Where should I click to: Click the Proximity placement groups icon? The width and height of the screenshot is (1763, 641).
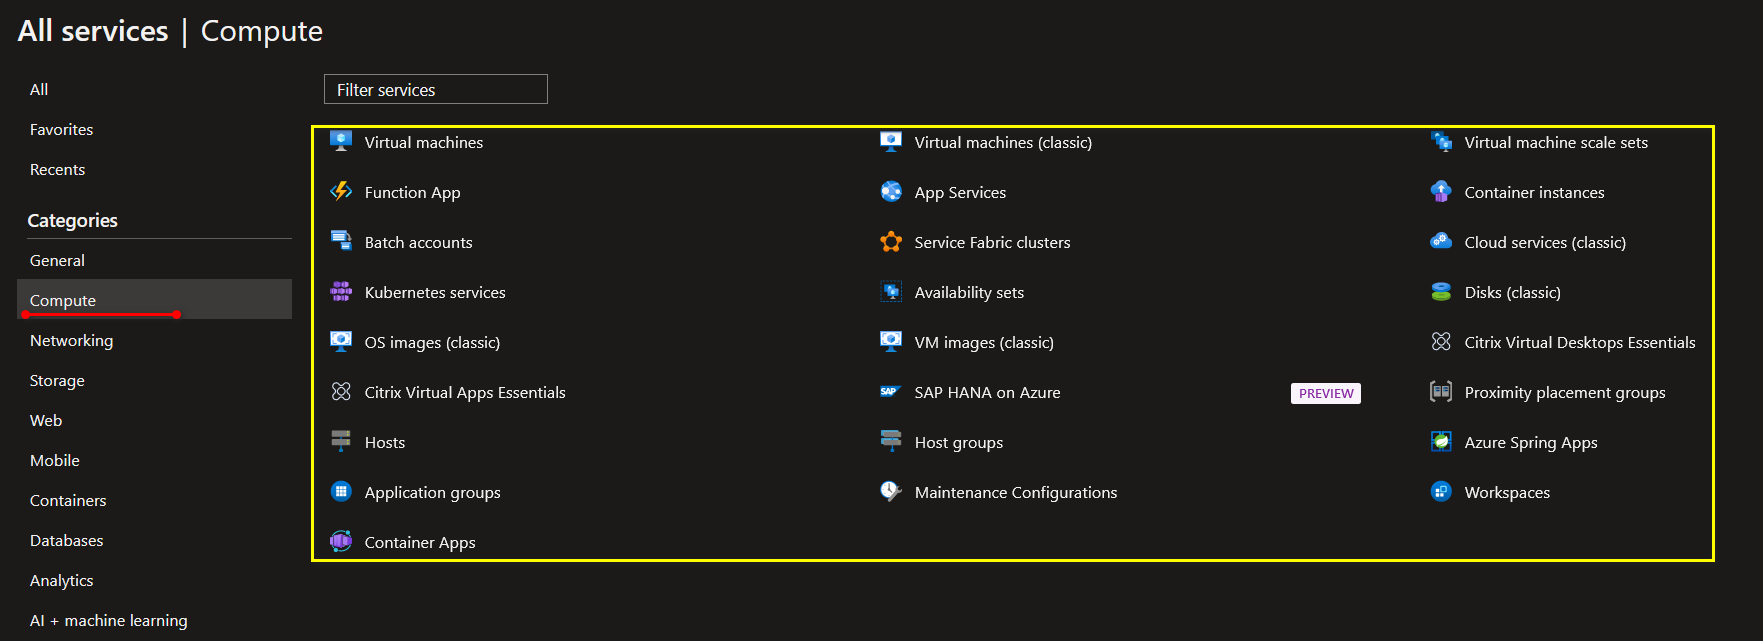click(x=1441, y=391)
